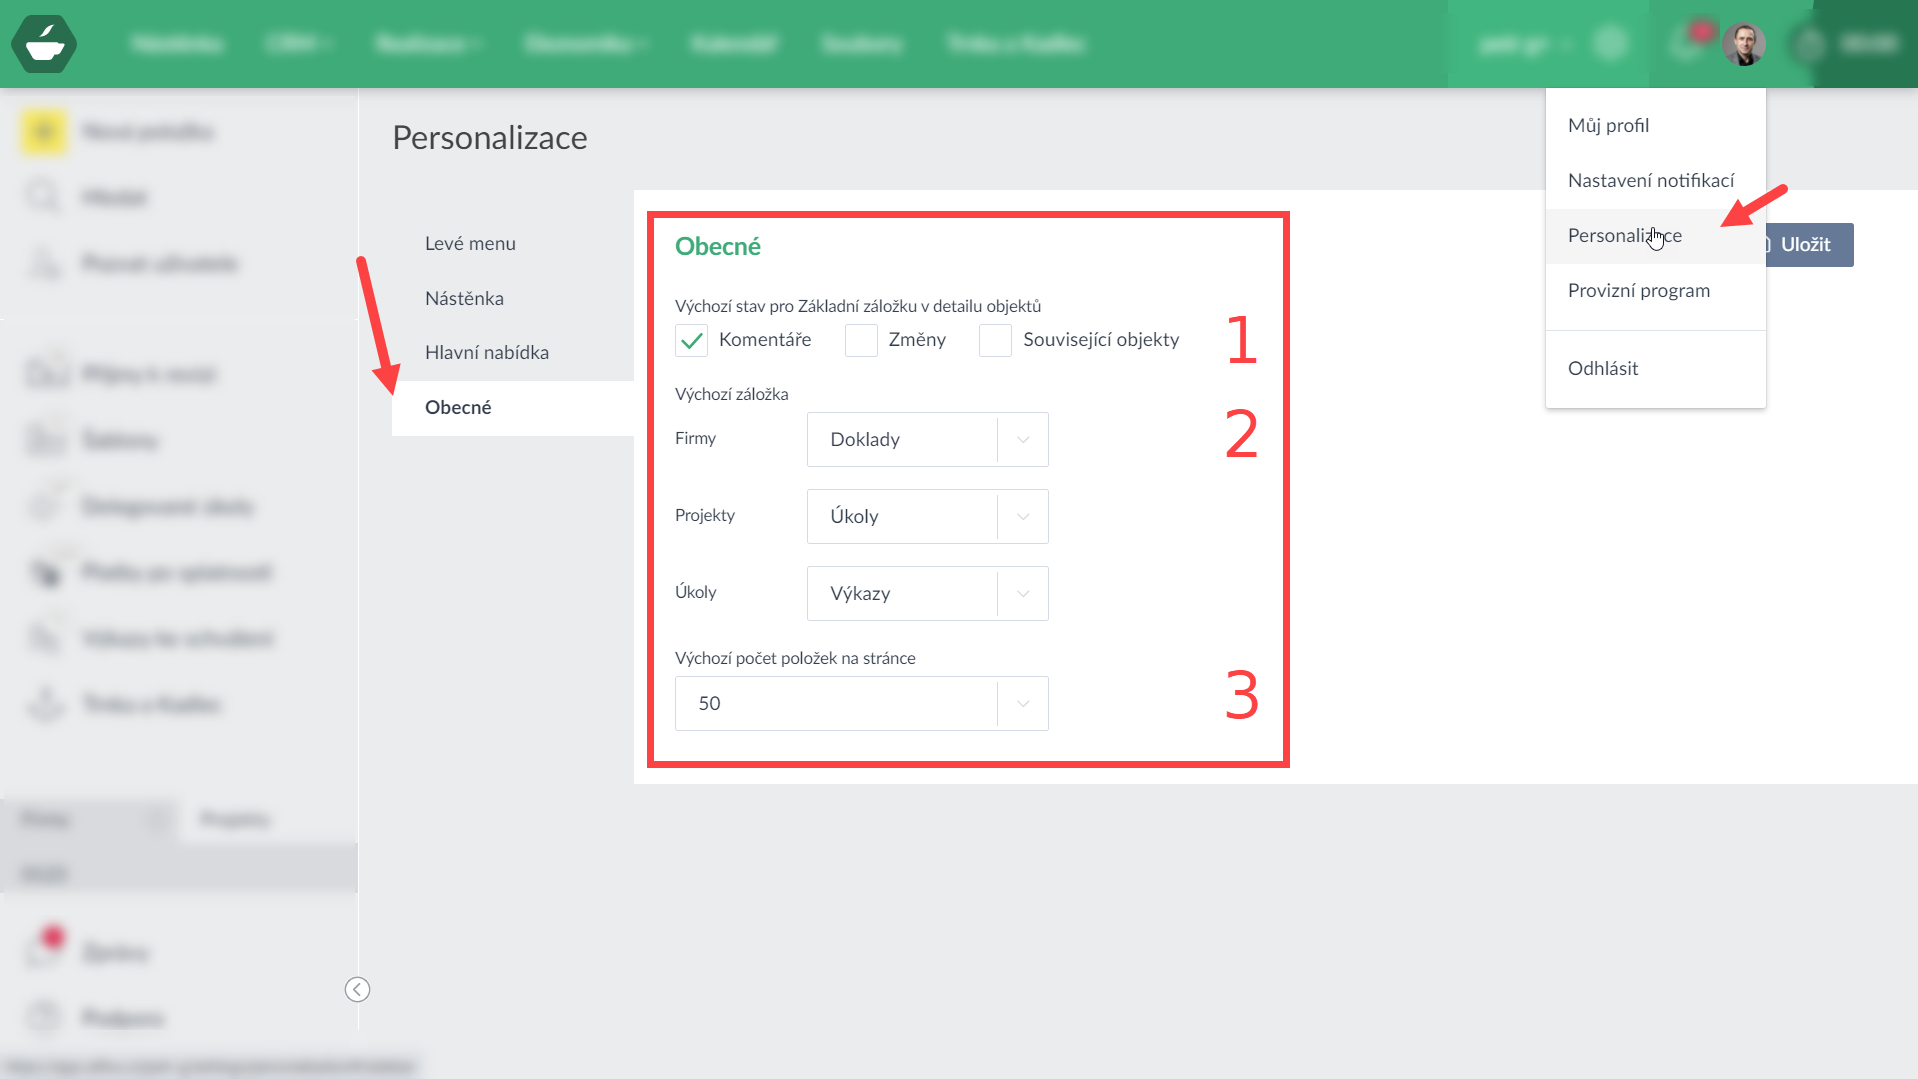
Task: Open the Firmy default tab dropdown
Action: (927, 439)
